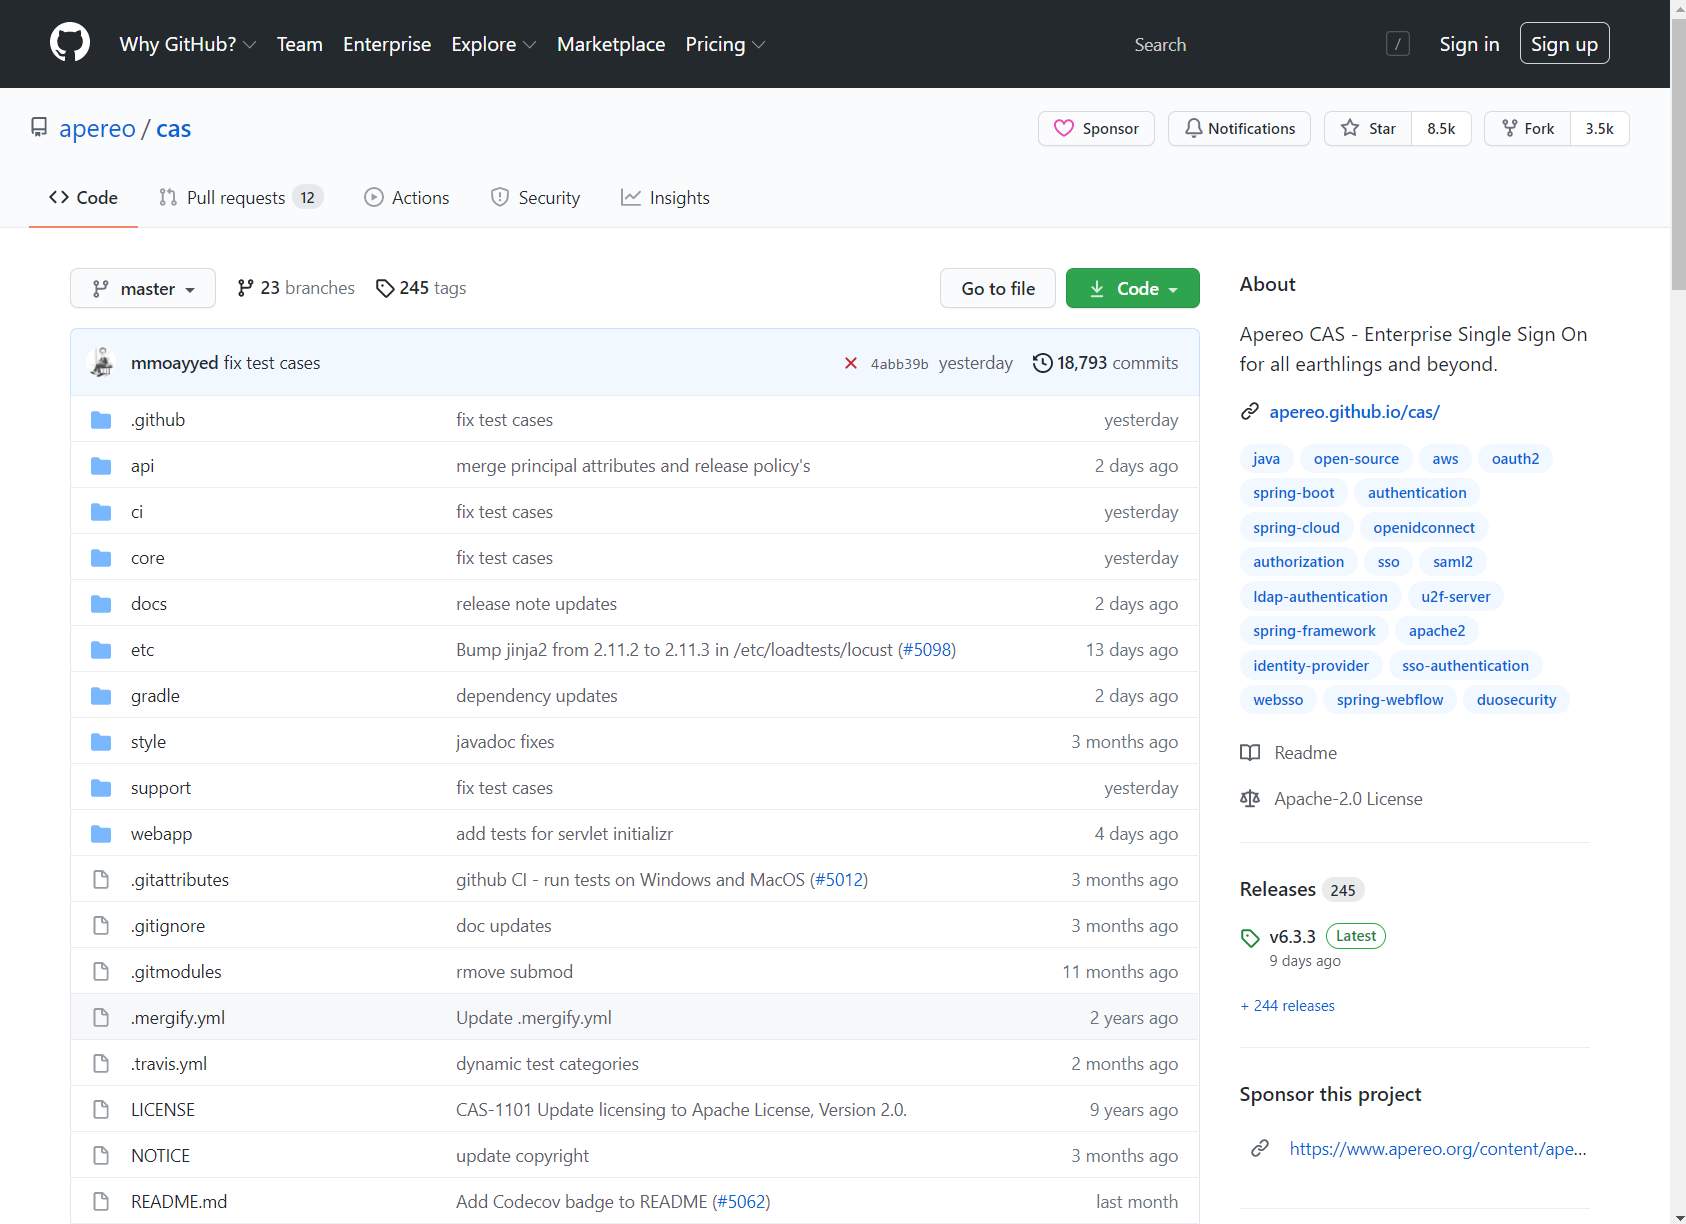1686x1224 pixels.
Task: Star the apereo/cas repository
Action: pos(1368,128)
